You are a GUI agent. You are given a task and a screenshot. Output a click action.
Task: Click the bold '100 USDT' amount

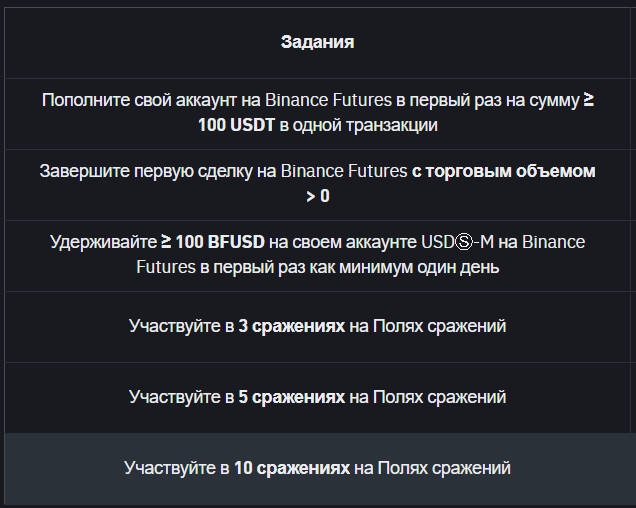point(236,125)
